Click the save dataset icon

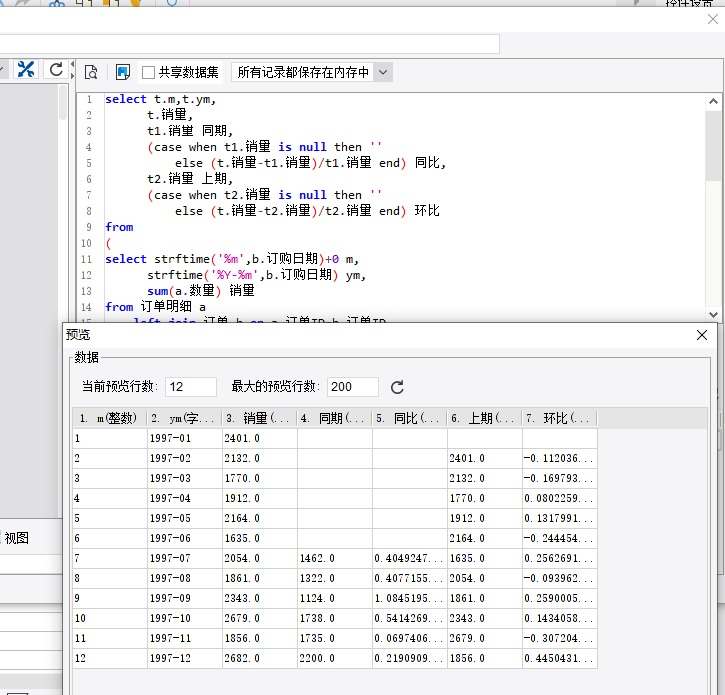pos(123,72)
